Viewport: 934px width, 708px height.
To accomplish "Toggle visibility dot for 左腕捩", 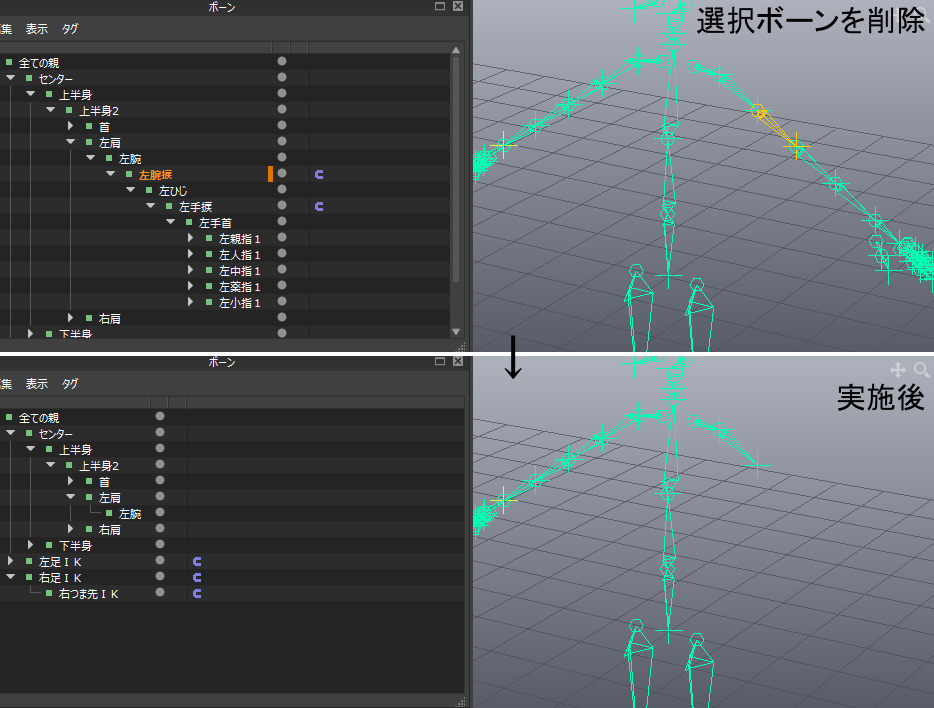I will click(x=282, y=173).
